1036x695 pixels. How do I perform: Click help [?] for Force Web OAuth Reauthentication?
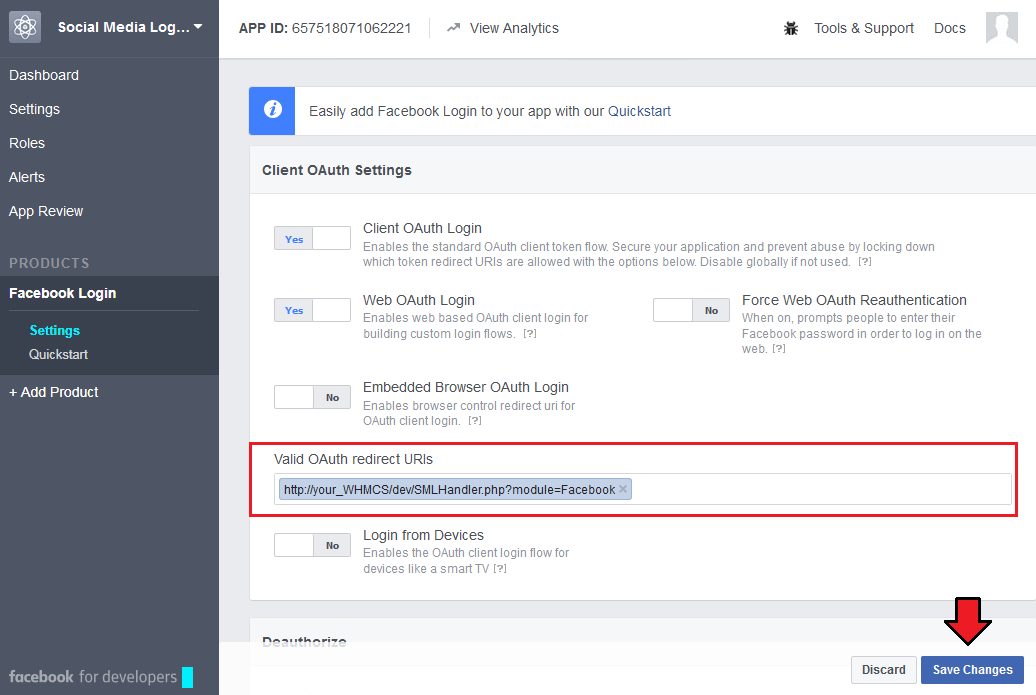point(779,349)
